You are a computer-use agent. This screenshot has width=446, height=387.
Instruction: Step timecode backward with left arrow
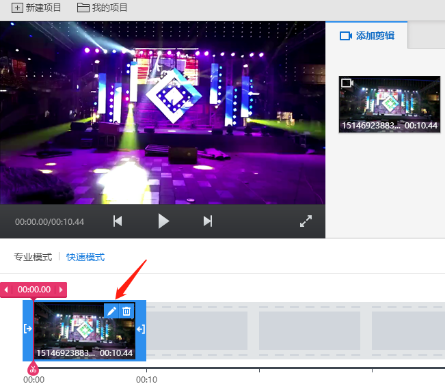6,290
